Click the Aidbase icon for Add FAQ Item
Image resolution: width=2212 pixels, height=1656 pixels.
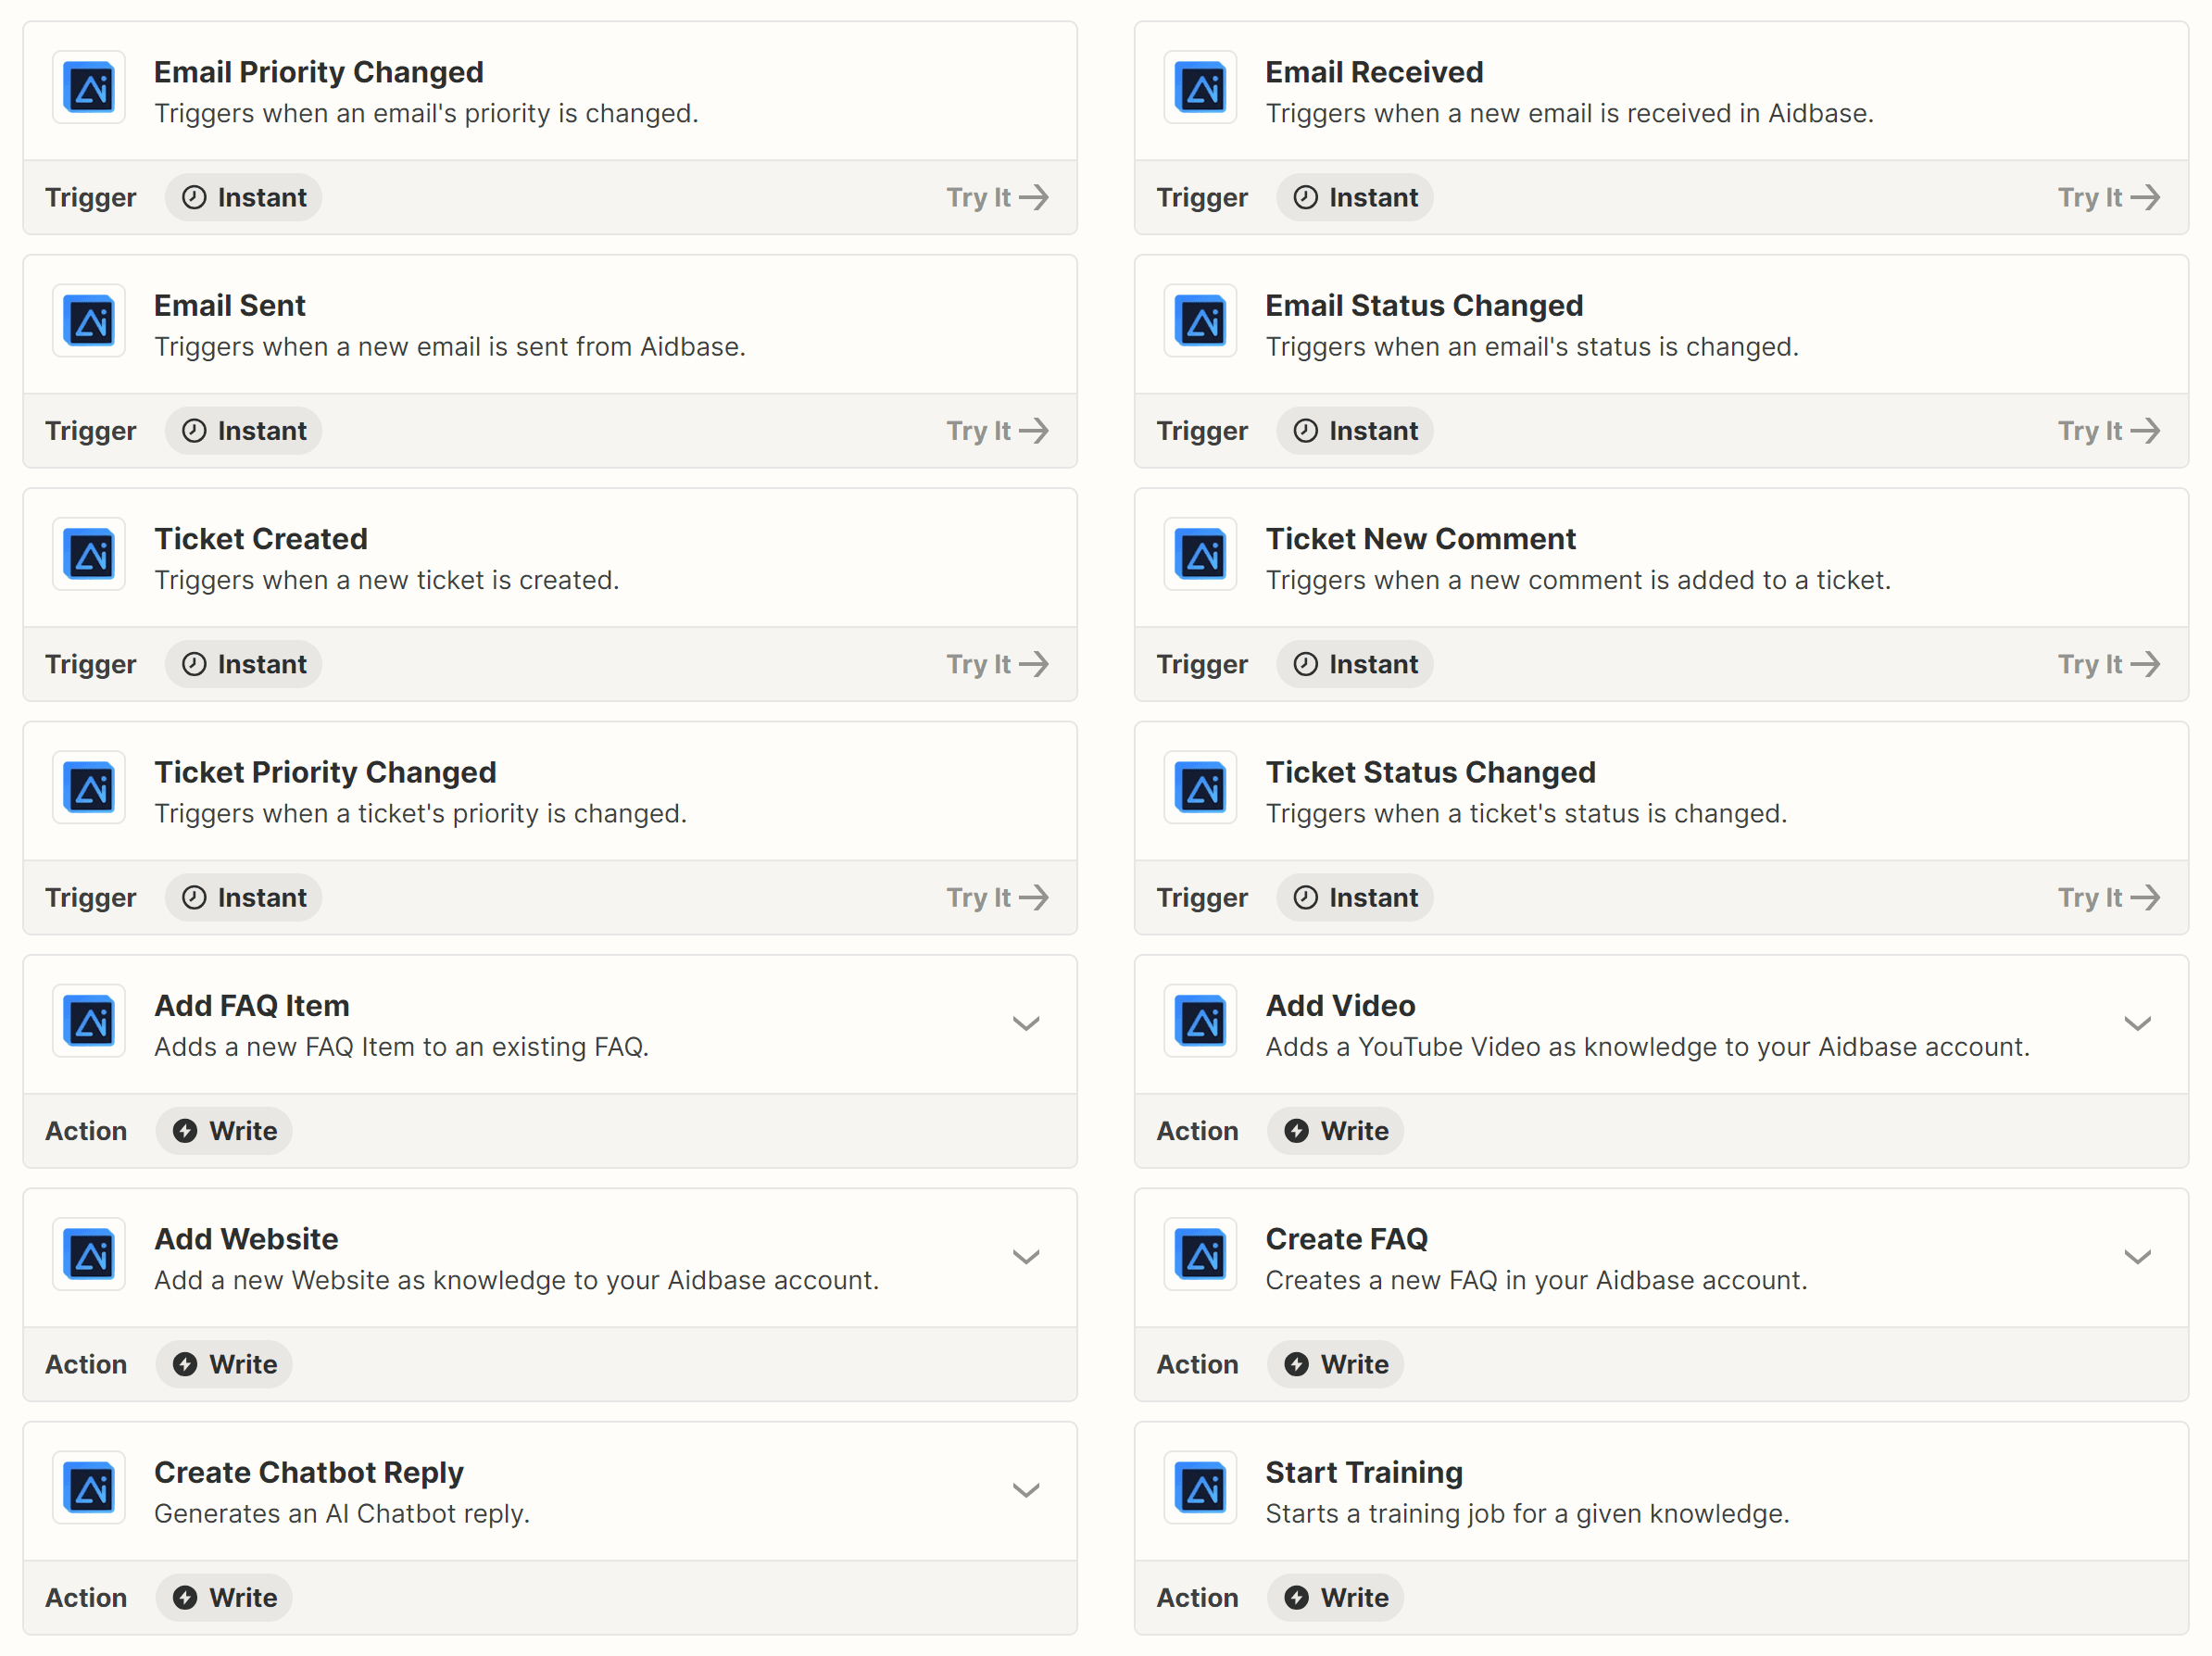(91, 1022)
